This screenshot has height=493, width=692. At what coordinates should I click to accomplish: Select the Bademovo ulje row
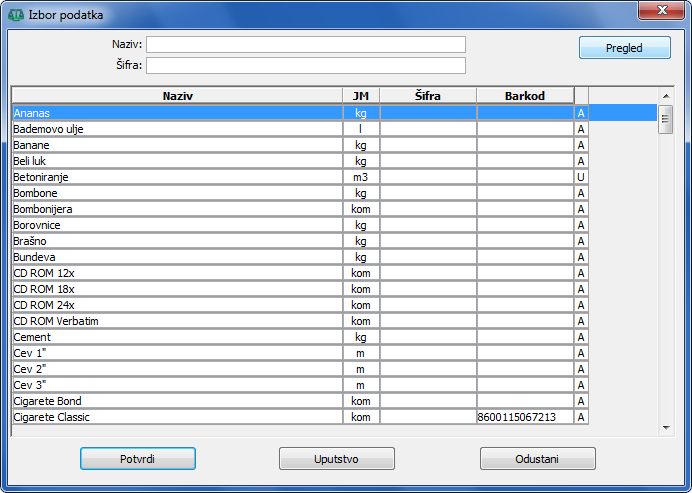pyautogui.click(x=176, y=129)
